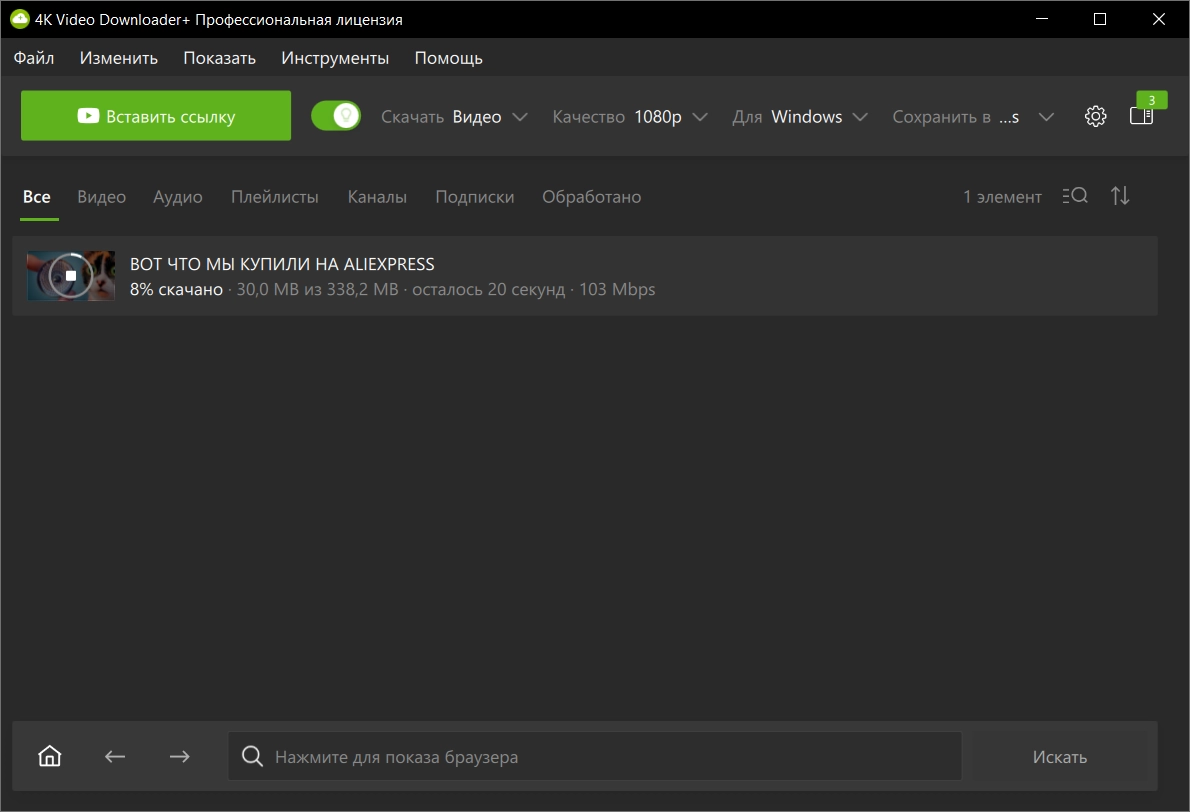This screenshot has height=812, width=1190.
Task: Switch to the Обработано tab
Action: (x=591, y=197)
